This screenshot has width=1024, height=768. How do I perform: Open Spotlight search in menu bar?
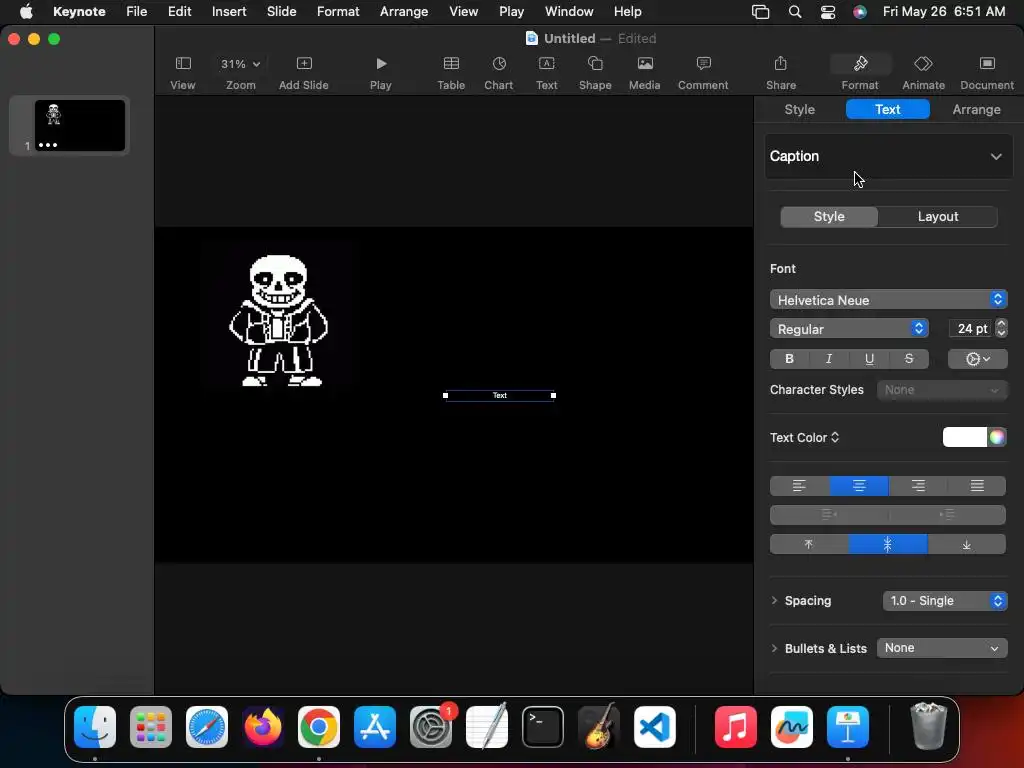pos(795,12)
